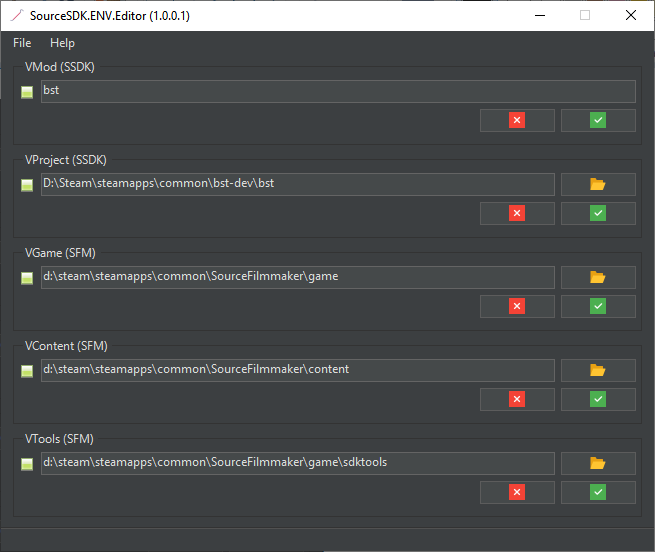This screenshot has width=655, height=552.
Task: Save VContent (SFM) via the green checkmark
Action: click(598, 399)
